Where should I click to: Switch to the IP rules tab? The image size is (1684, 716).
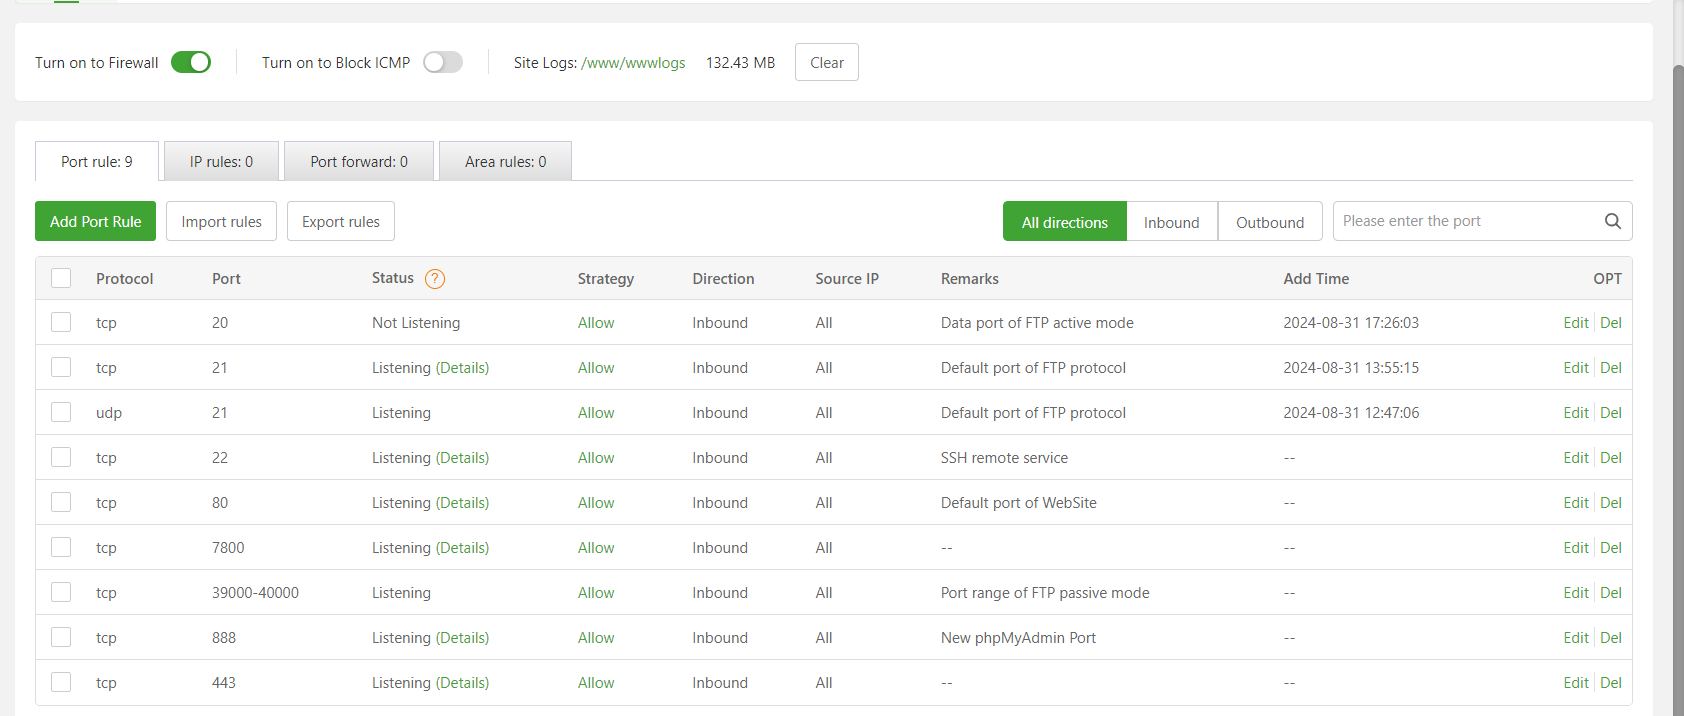point(221,161)
